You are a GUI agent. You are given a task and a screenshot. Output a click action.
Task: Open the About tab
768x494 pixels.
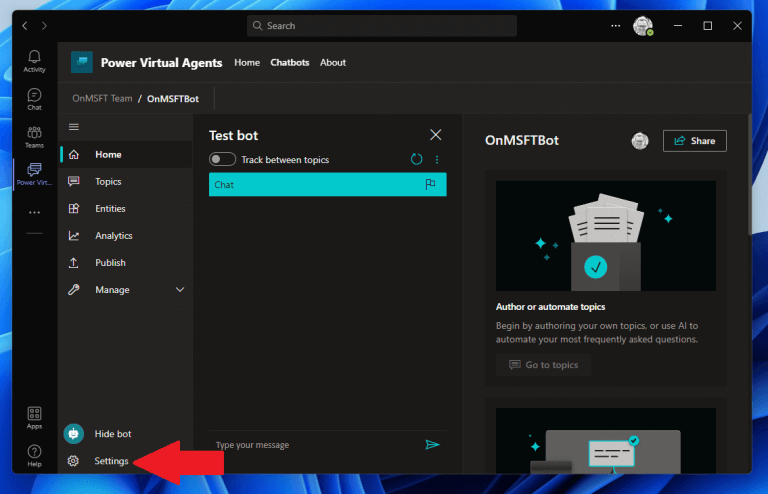(x=333, y=63)
